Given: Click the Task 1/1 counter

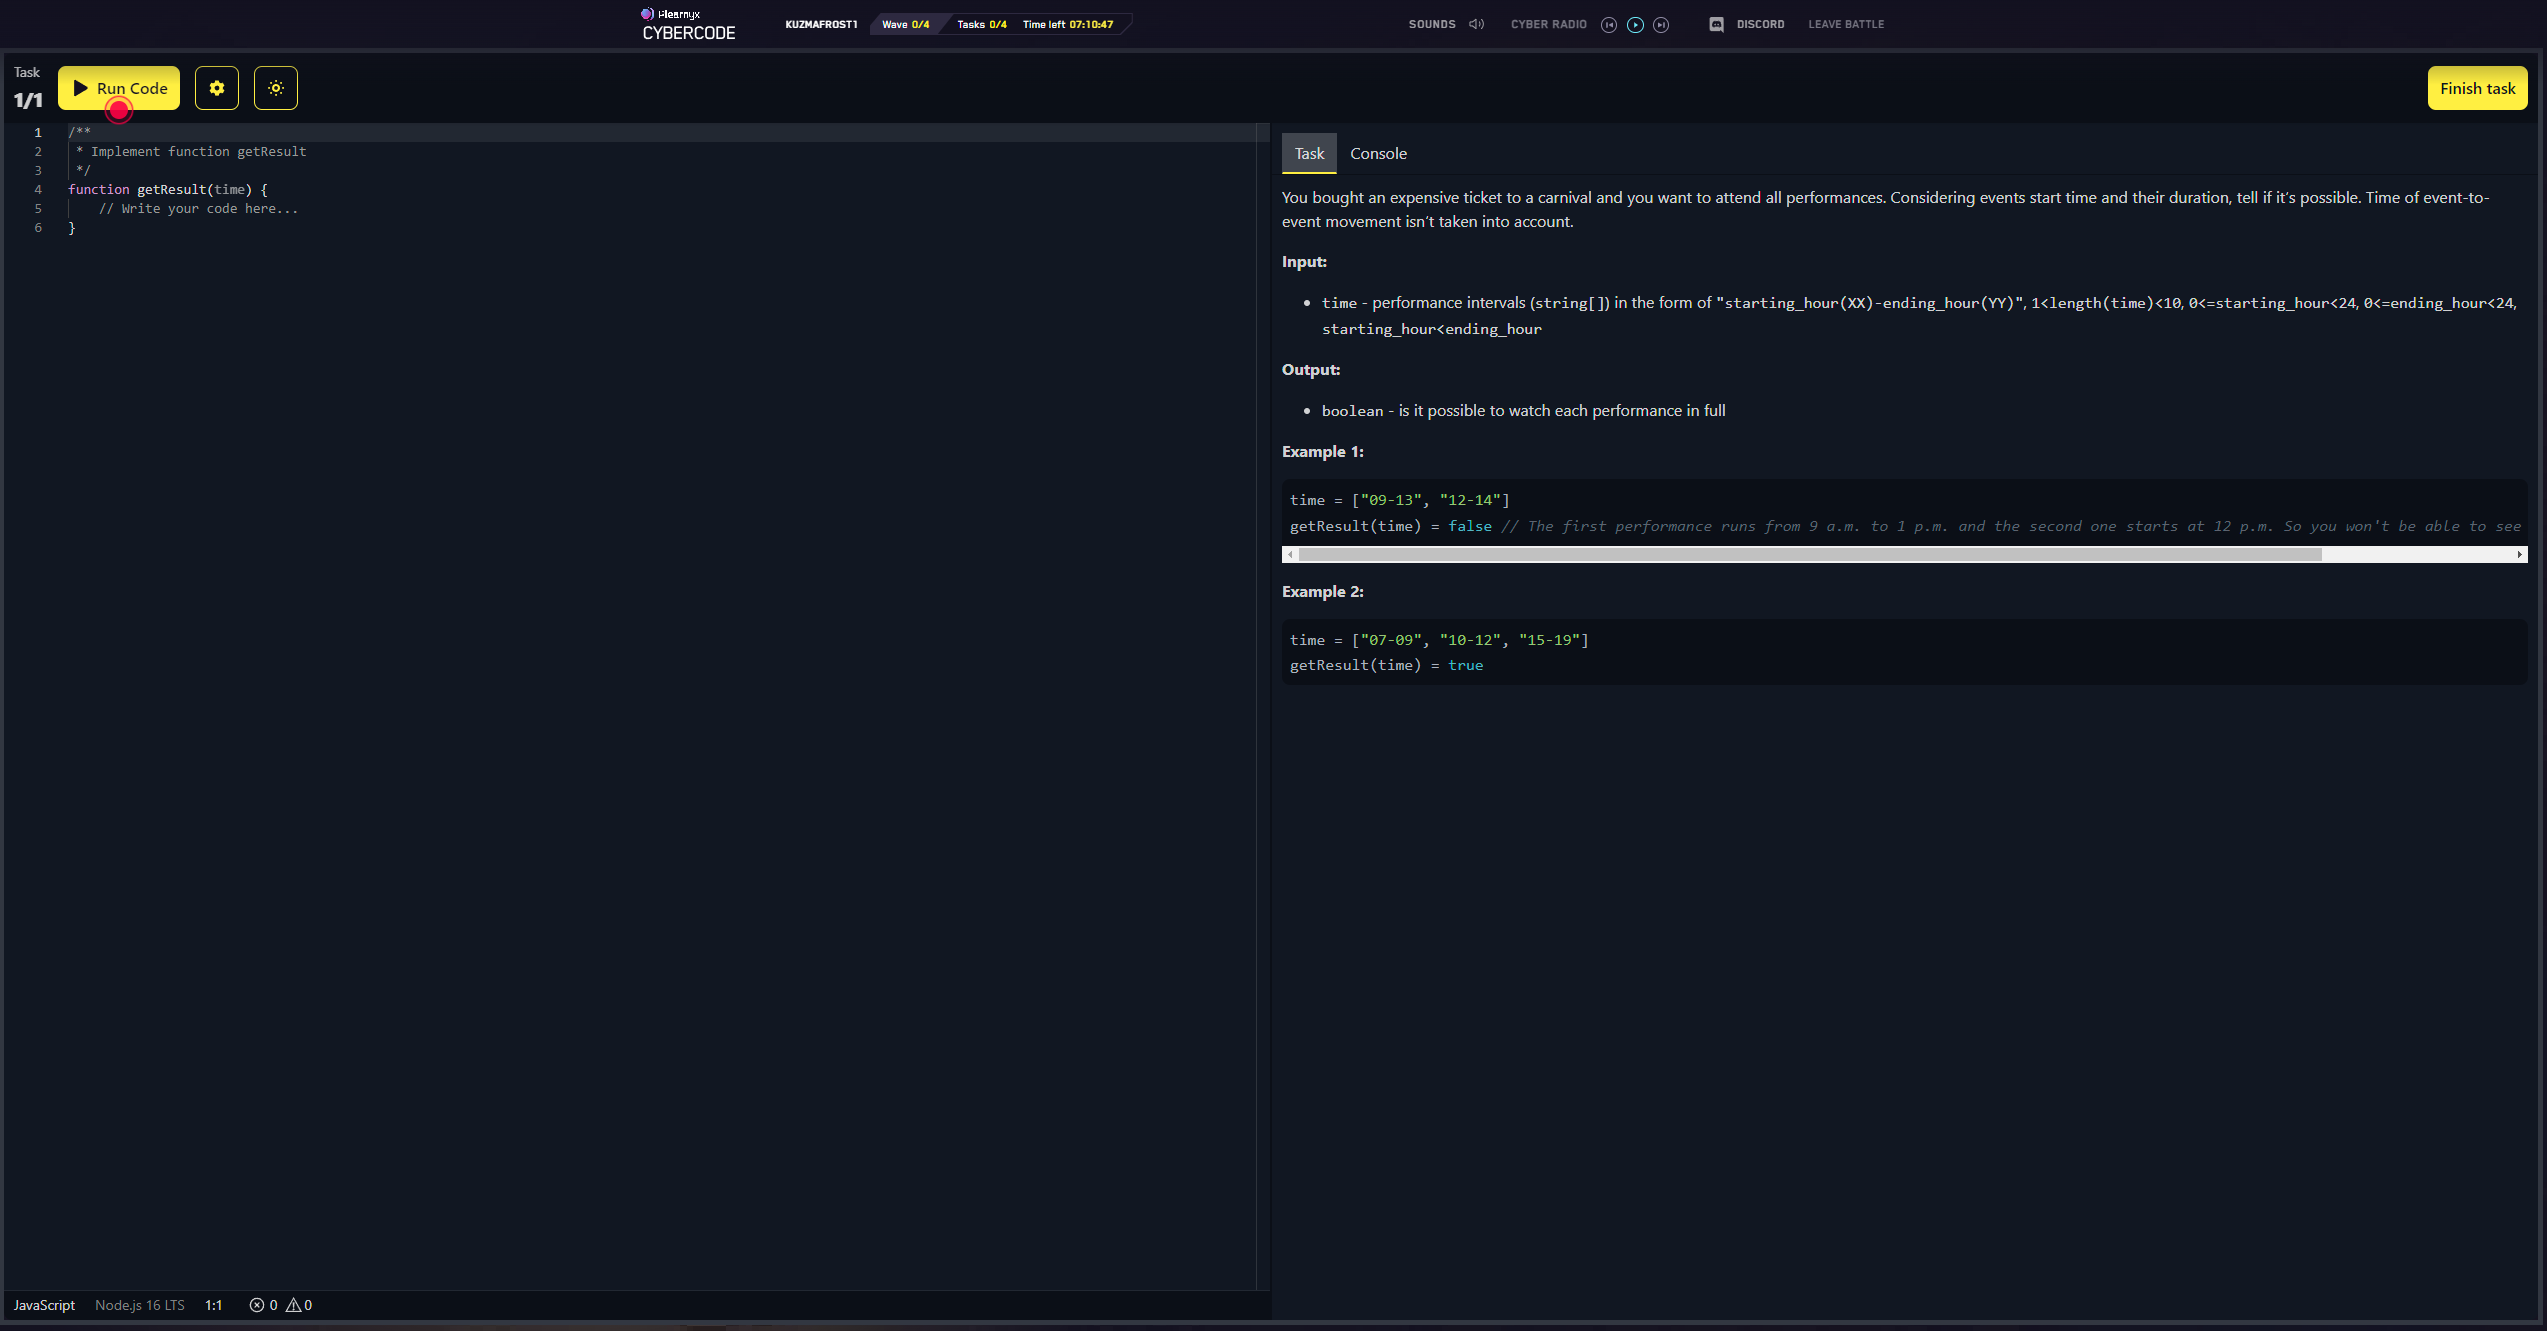Looking at the screenshot, I should point(28,88).
